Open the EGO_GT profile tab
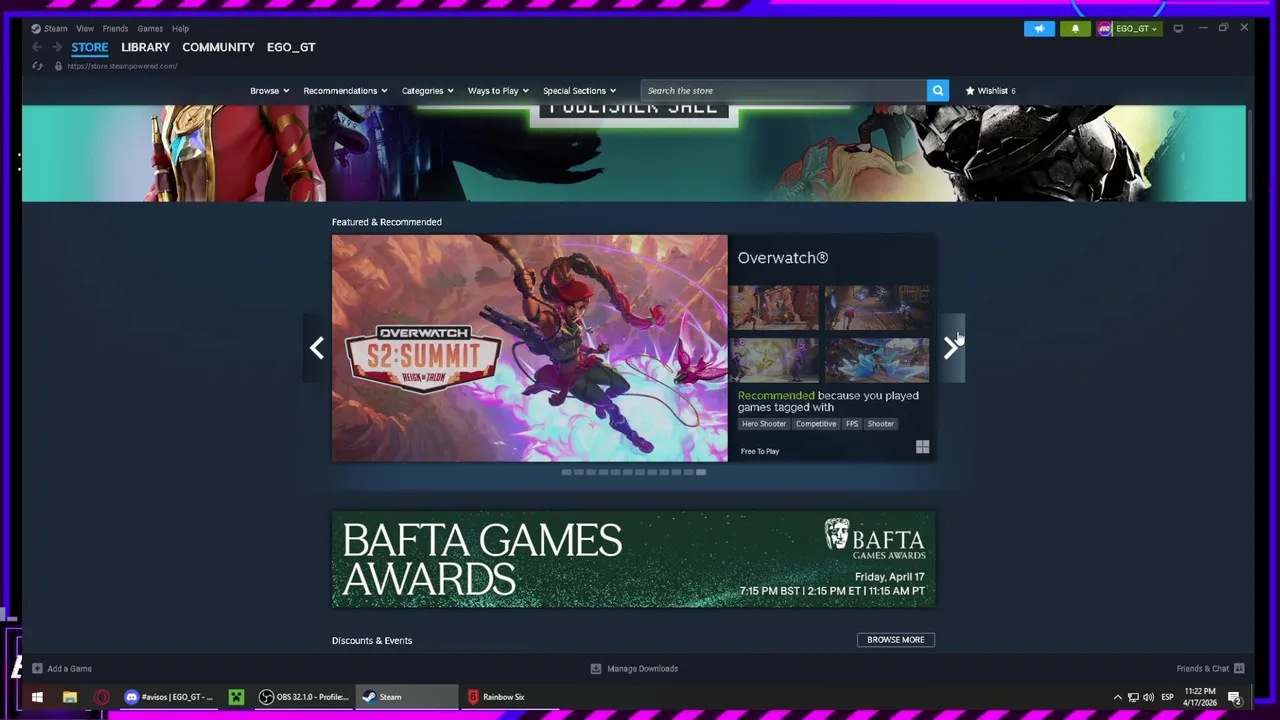 [x=291, y=47]
